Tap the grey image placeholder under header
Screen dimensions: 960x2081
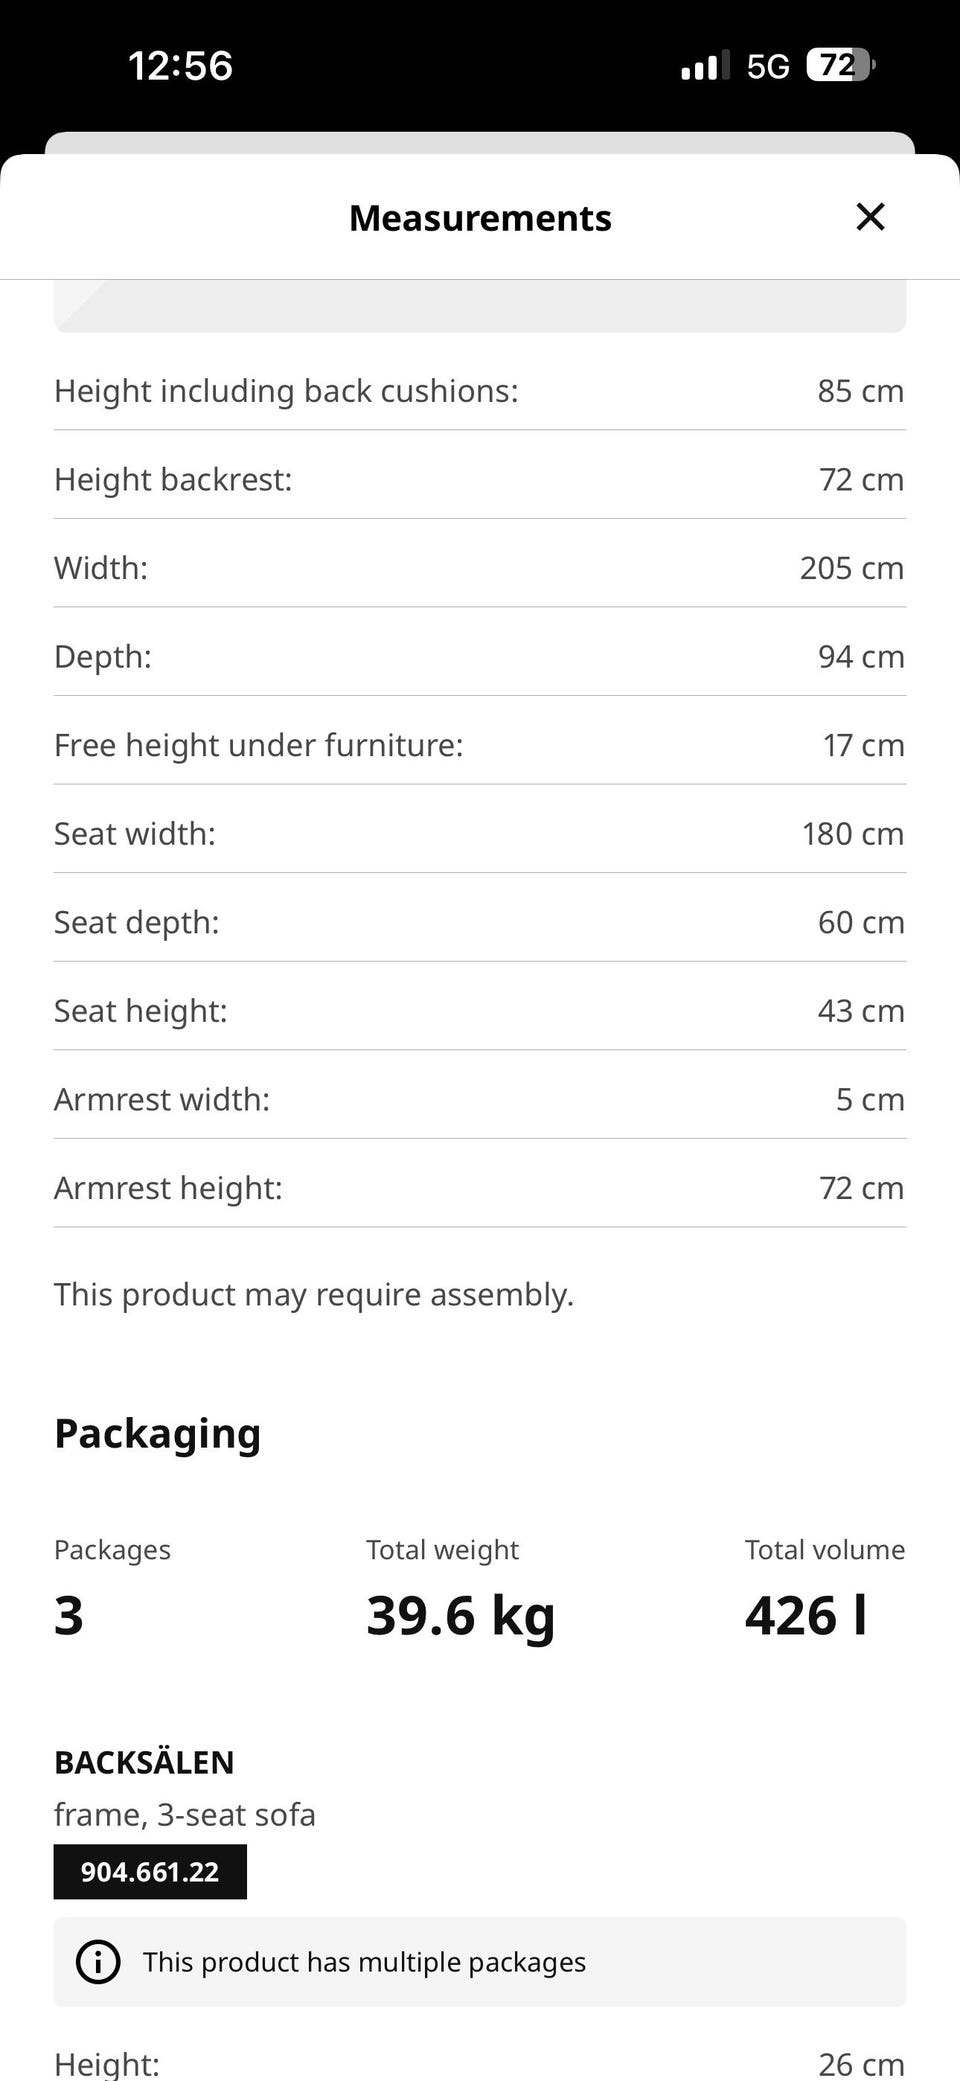(480, 306)
